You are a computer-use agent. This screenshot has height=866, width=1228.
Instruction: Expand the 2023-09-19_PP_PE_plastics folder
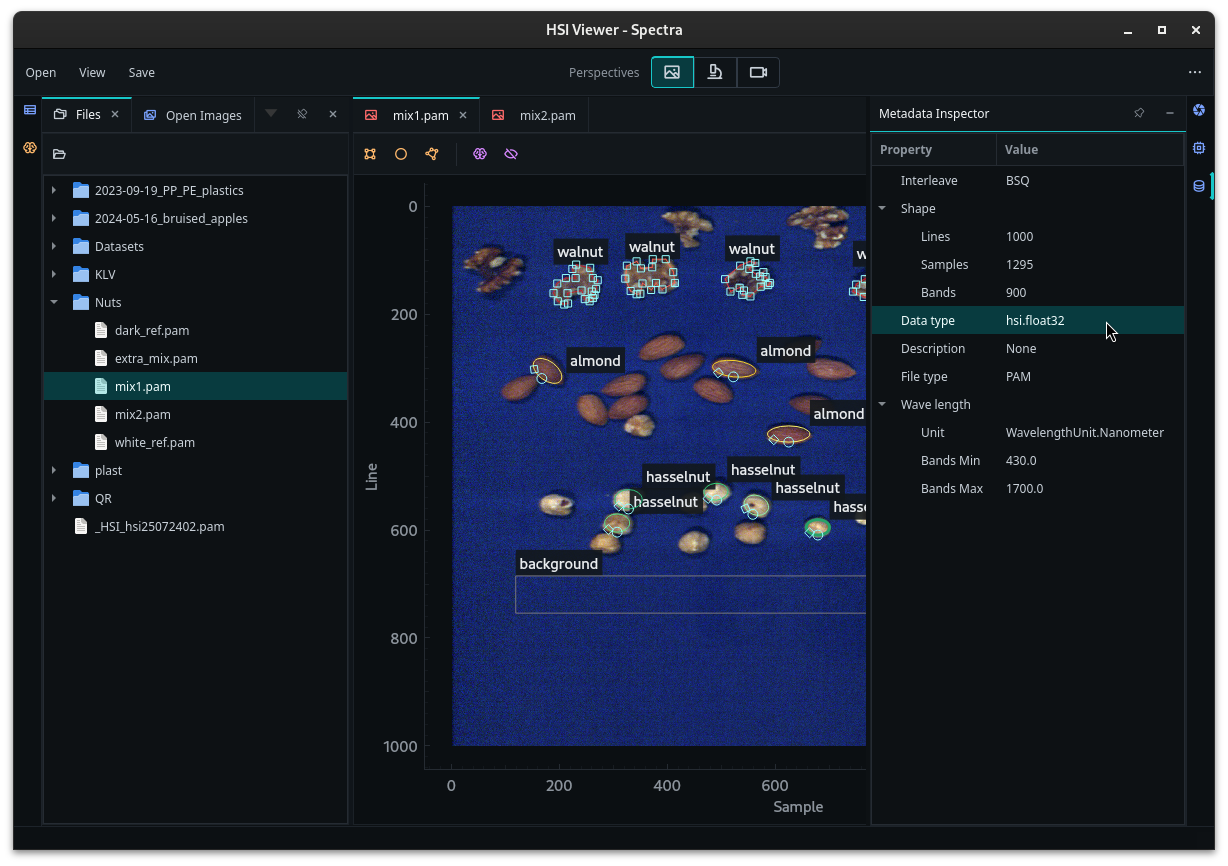(x=54, y=190)
